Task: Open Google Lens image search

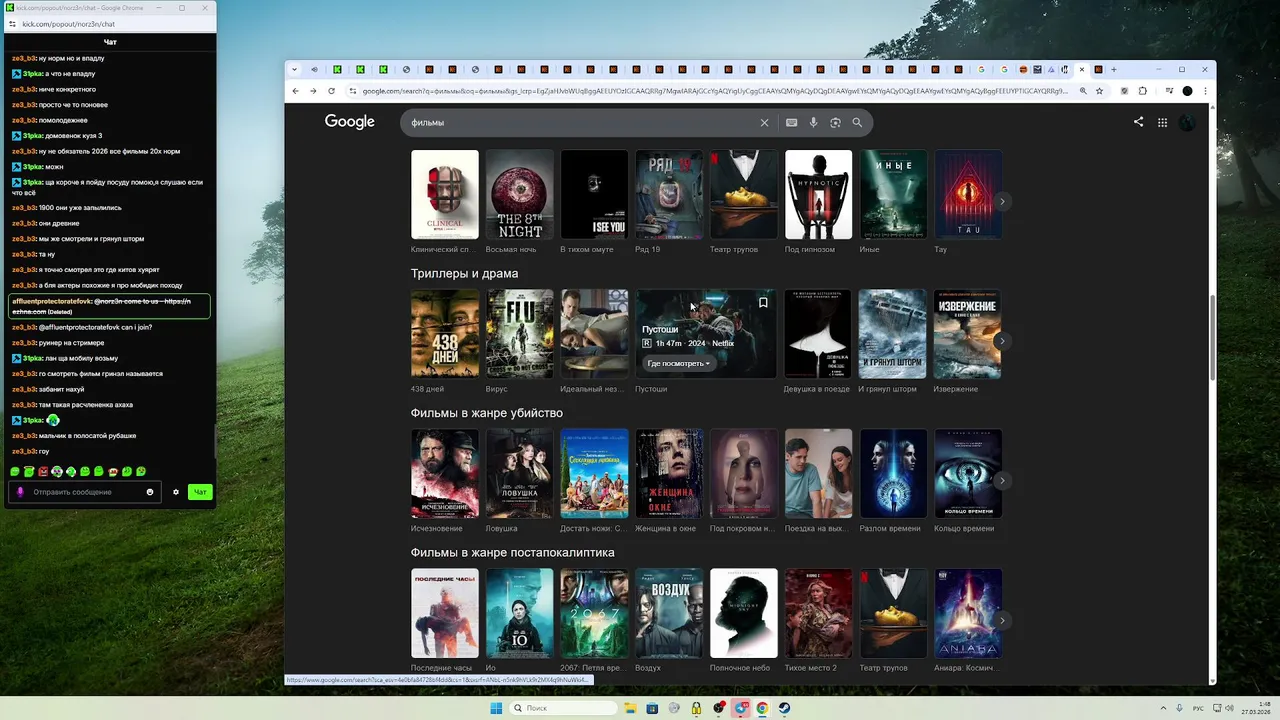Action: click(835, 122)
